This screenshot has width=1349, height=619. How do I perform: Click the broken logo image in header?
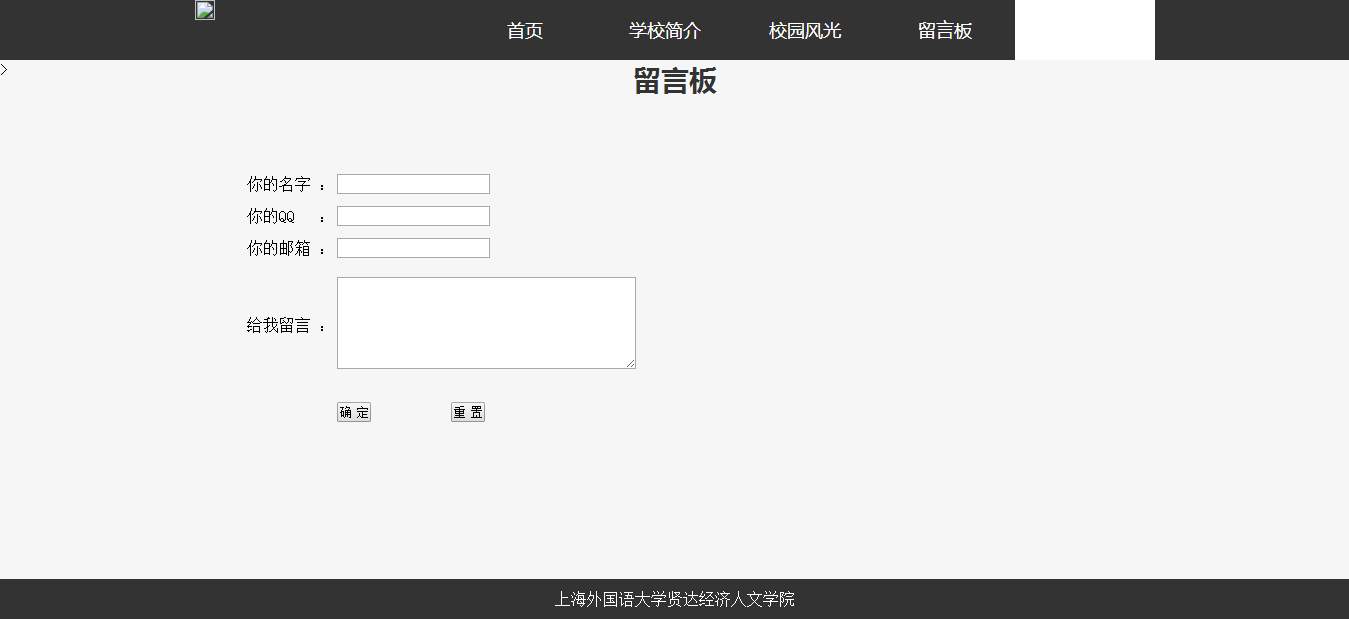(205, 10)
